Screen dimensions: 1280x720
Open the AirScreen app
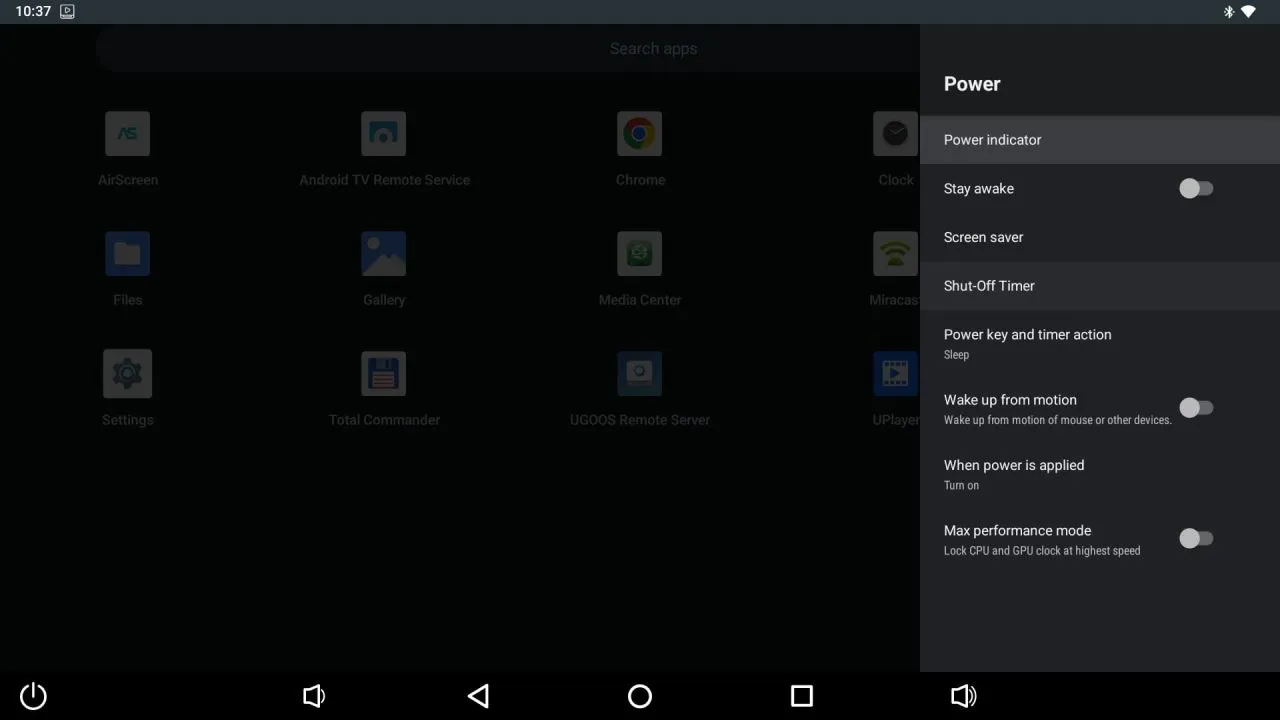tap(127, 133)
